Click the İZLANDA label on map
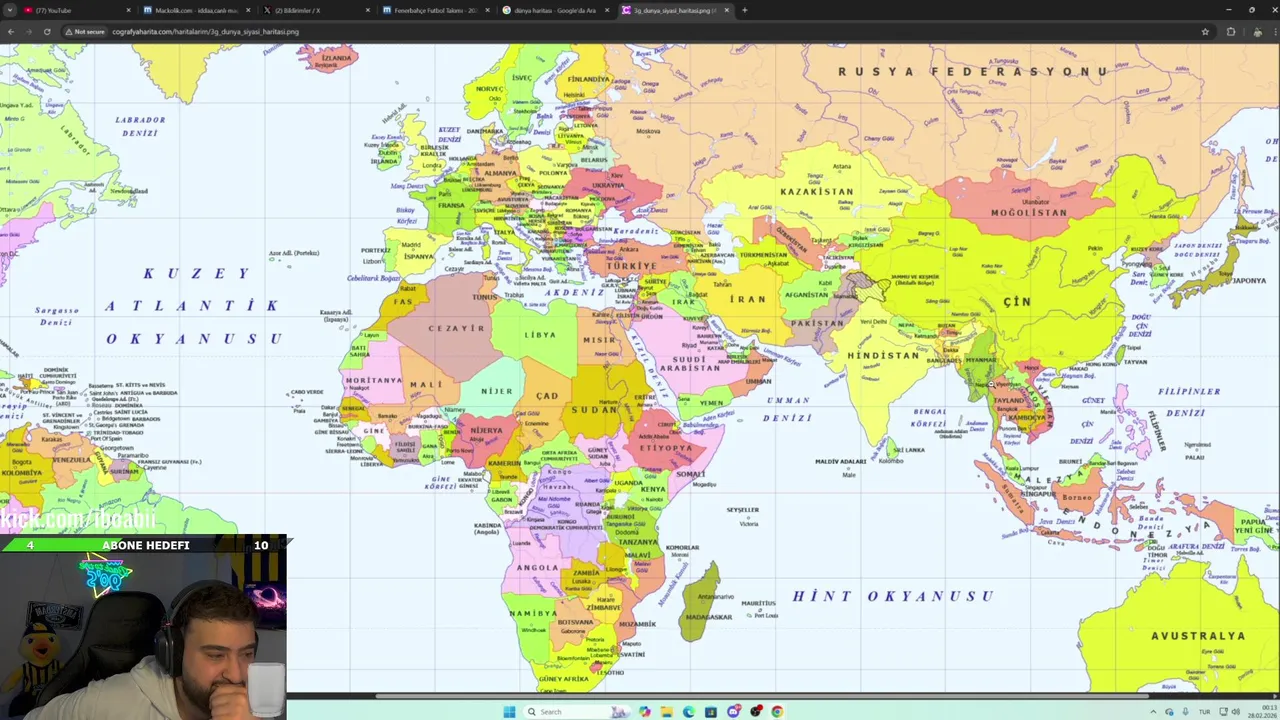The image size is (1280, 720). 337,58
